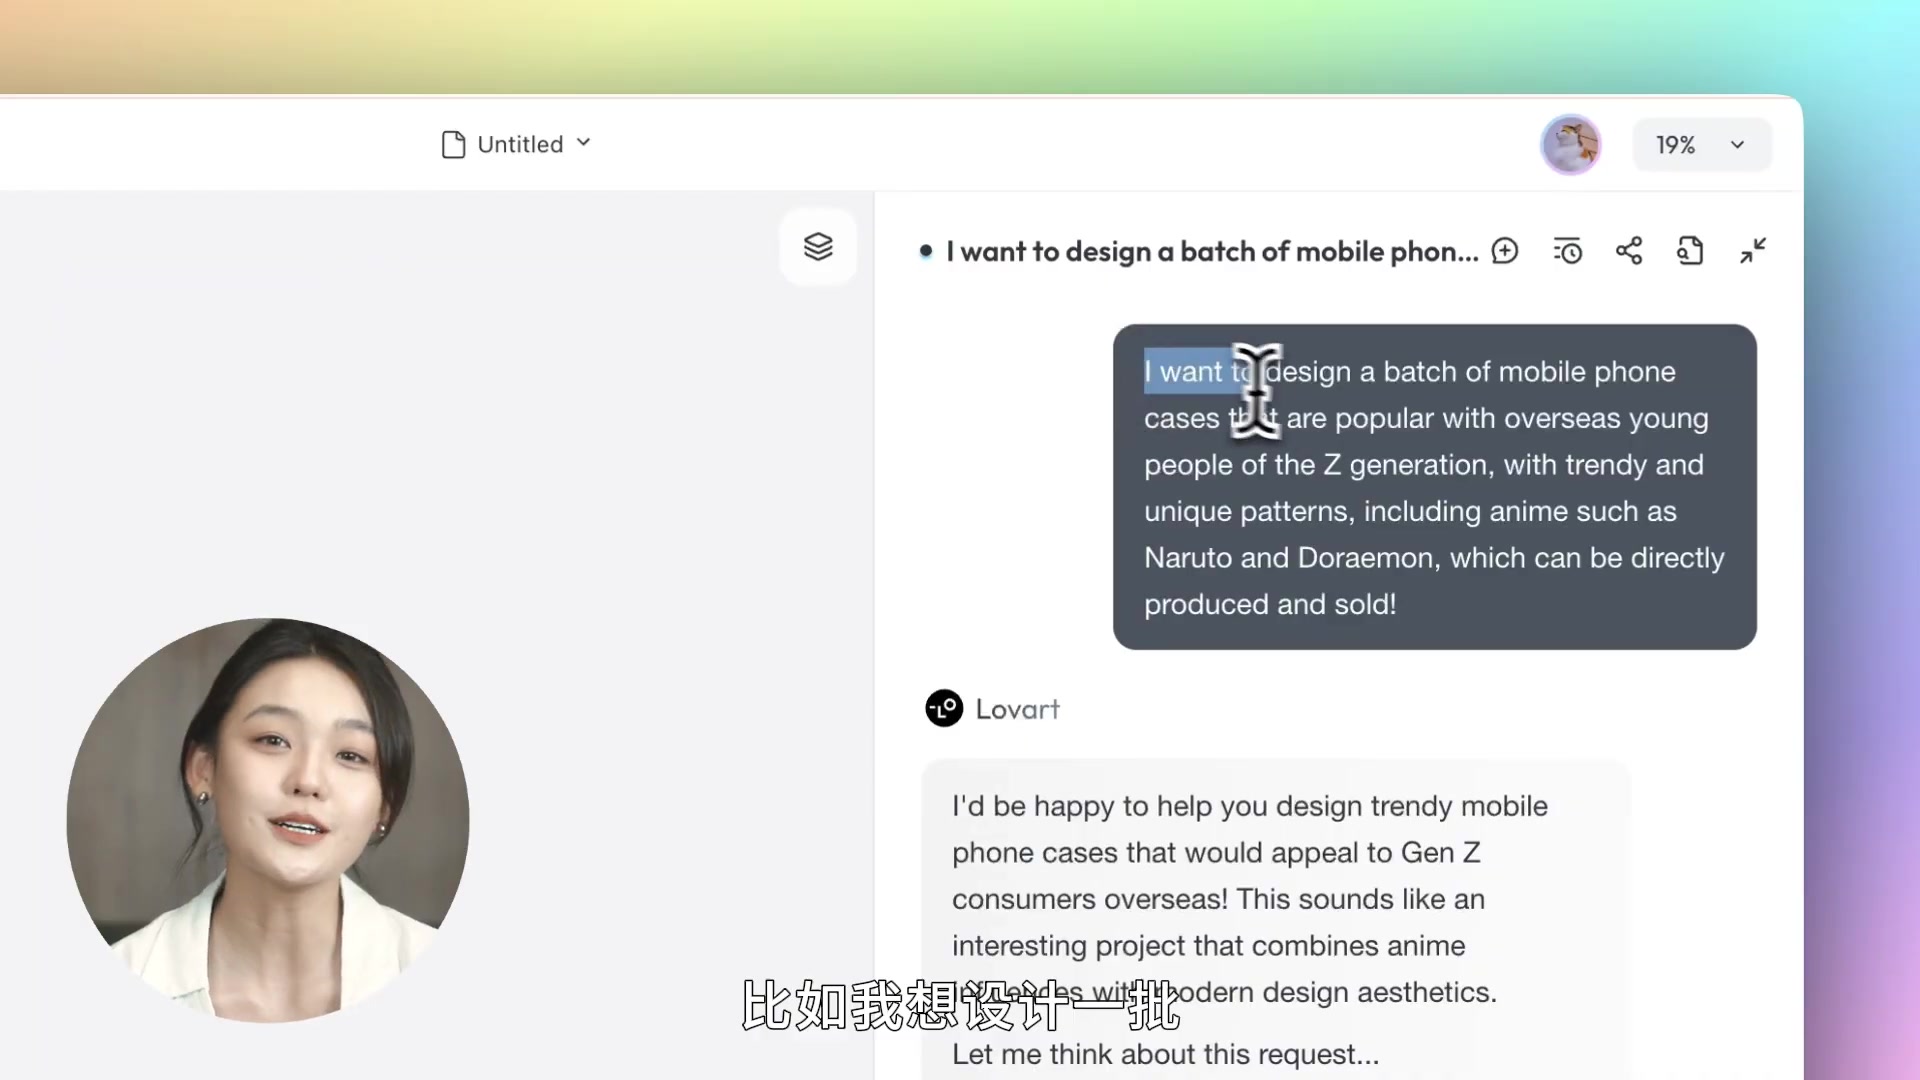Open the layers panel icon
The width and height of the screenshot is (1920, 1080).
tap(818, 247)
